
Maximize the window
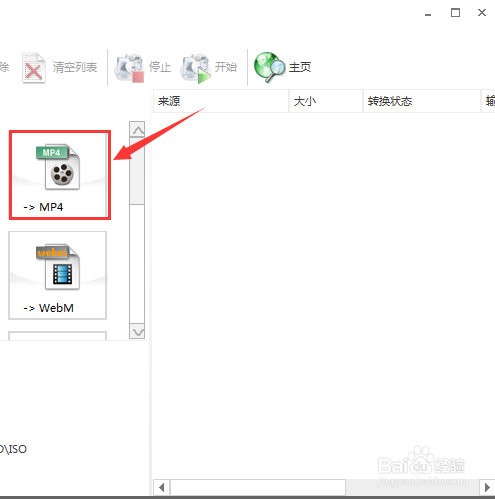pos(455,13)
